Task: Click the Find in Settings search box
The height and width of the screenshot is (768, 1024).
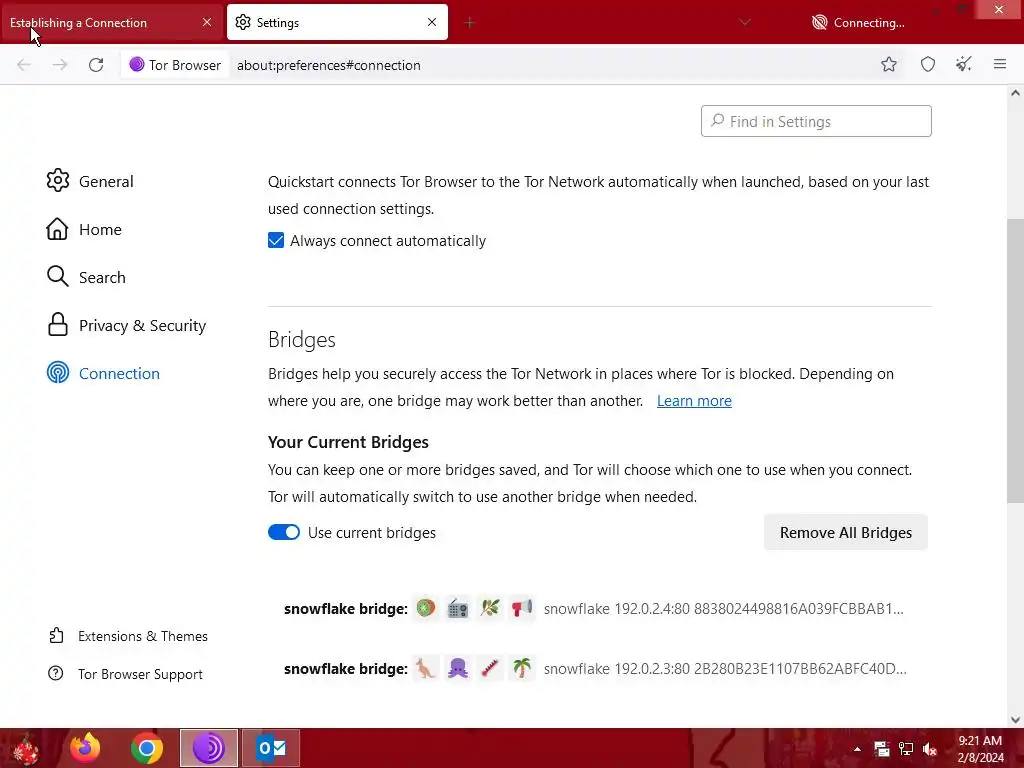Action: (816, 121)
